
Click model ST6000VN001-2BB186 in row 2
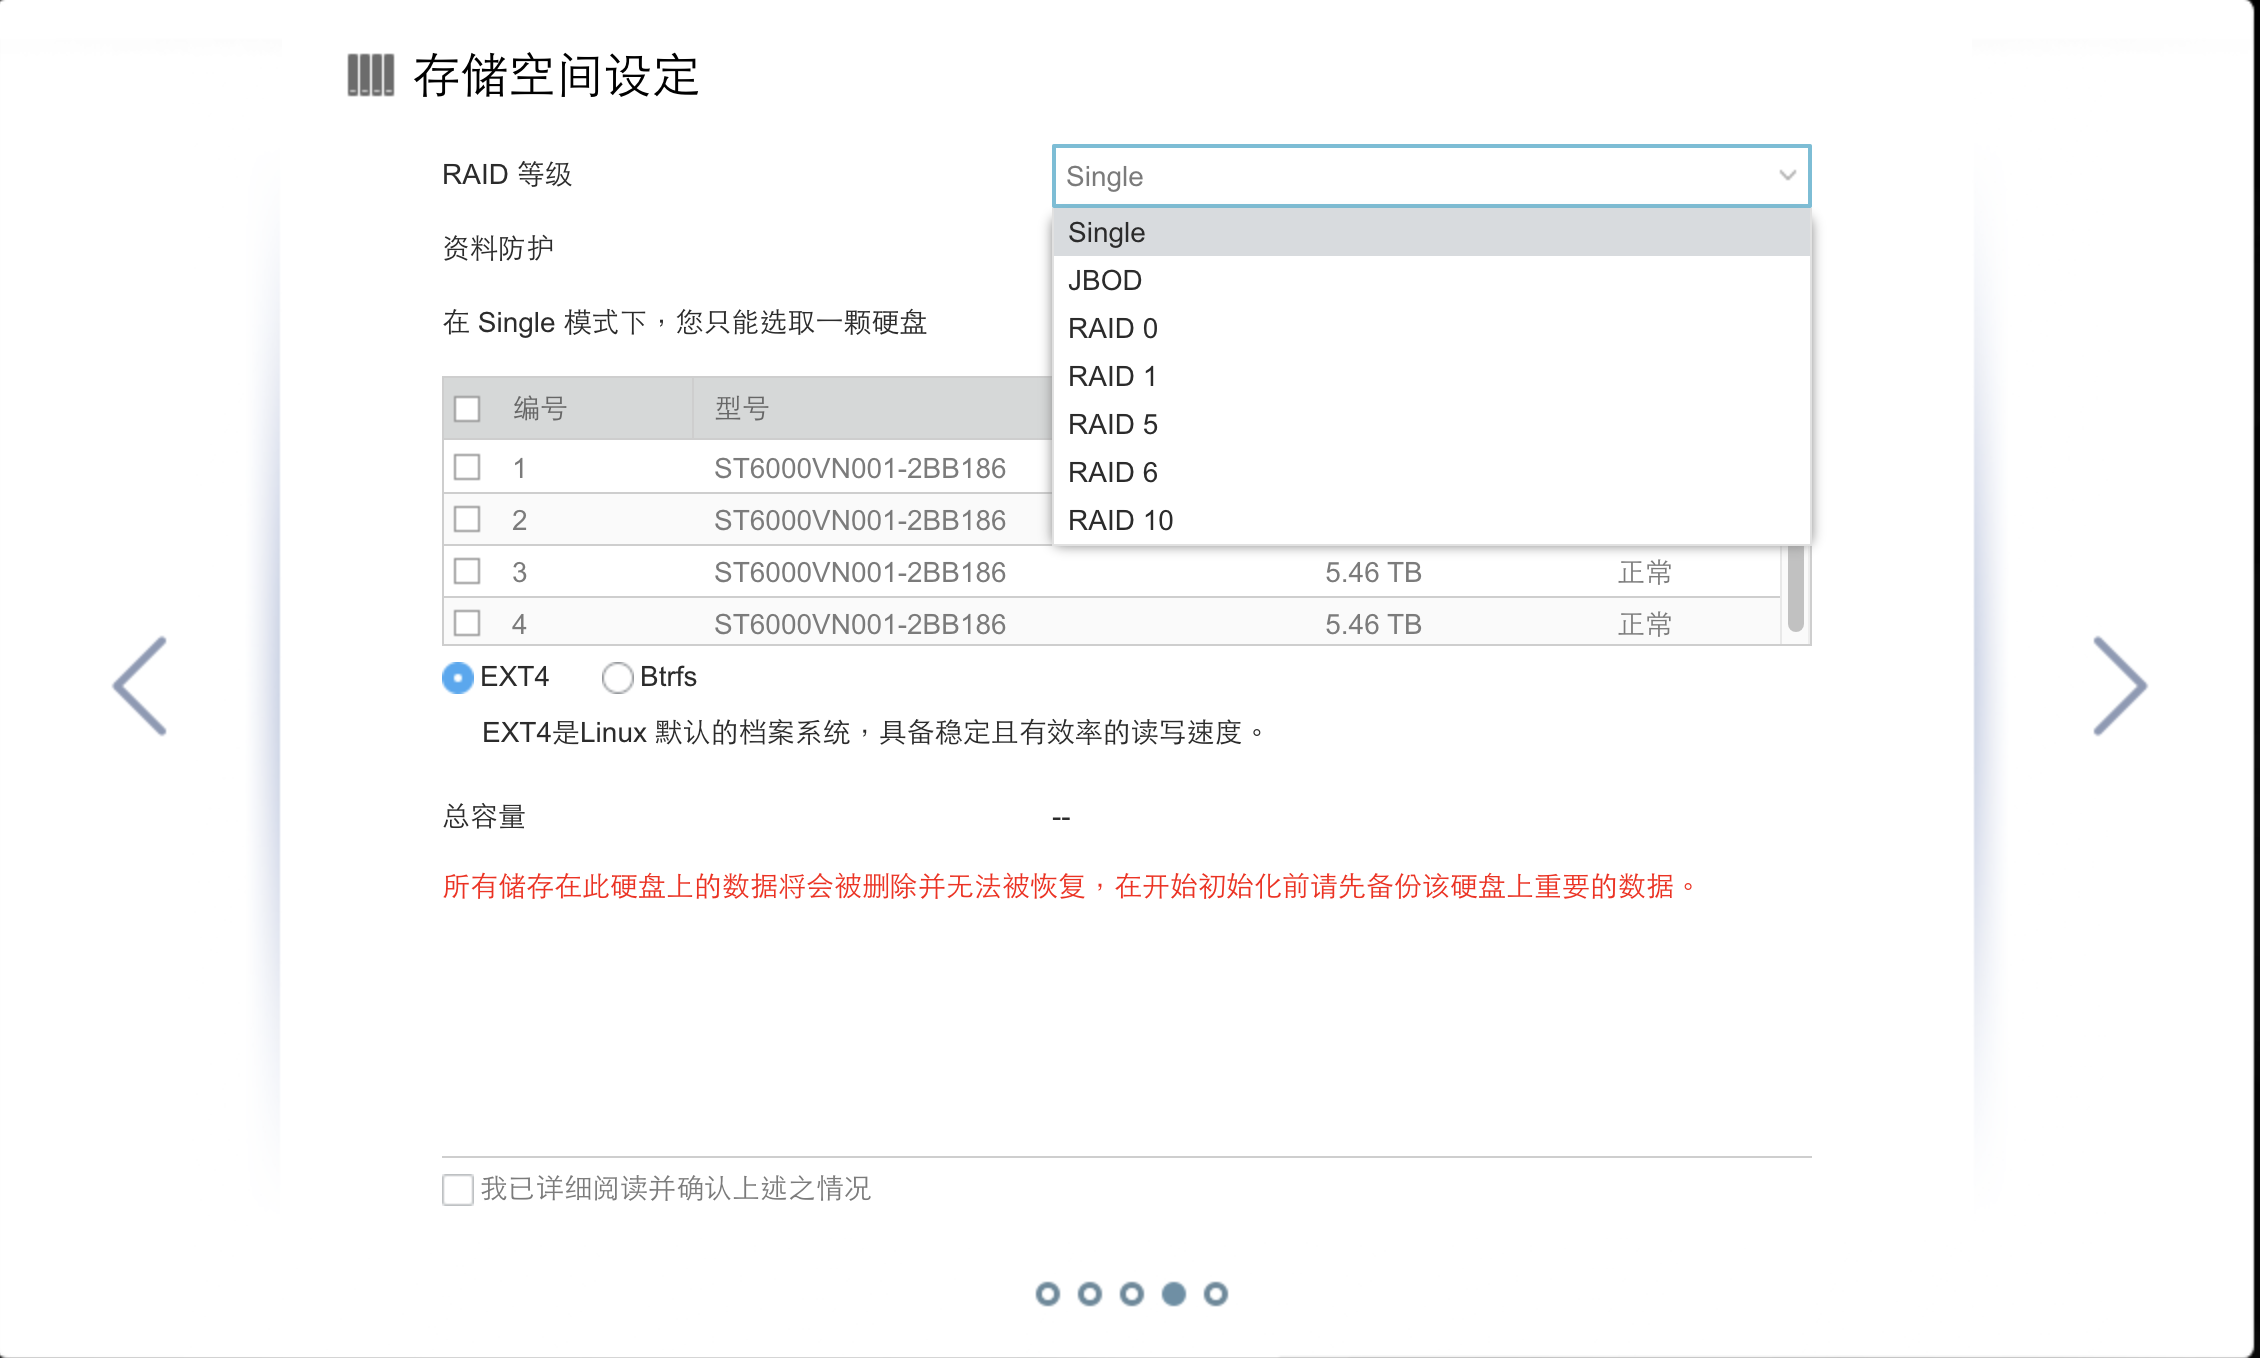click(x=860, y=520)
